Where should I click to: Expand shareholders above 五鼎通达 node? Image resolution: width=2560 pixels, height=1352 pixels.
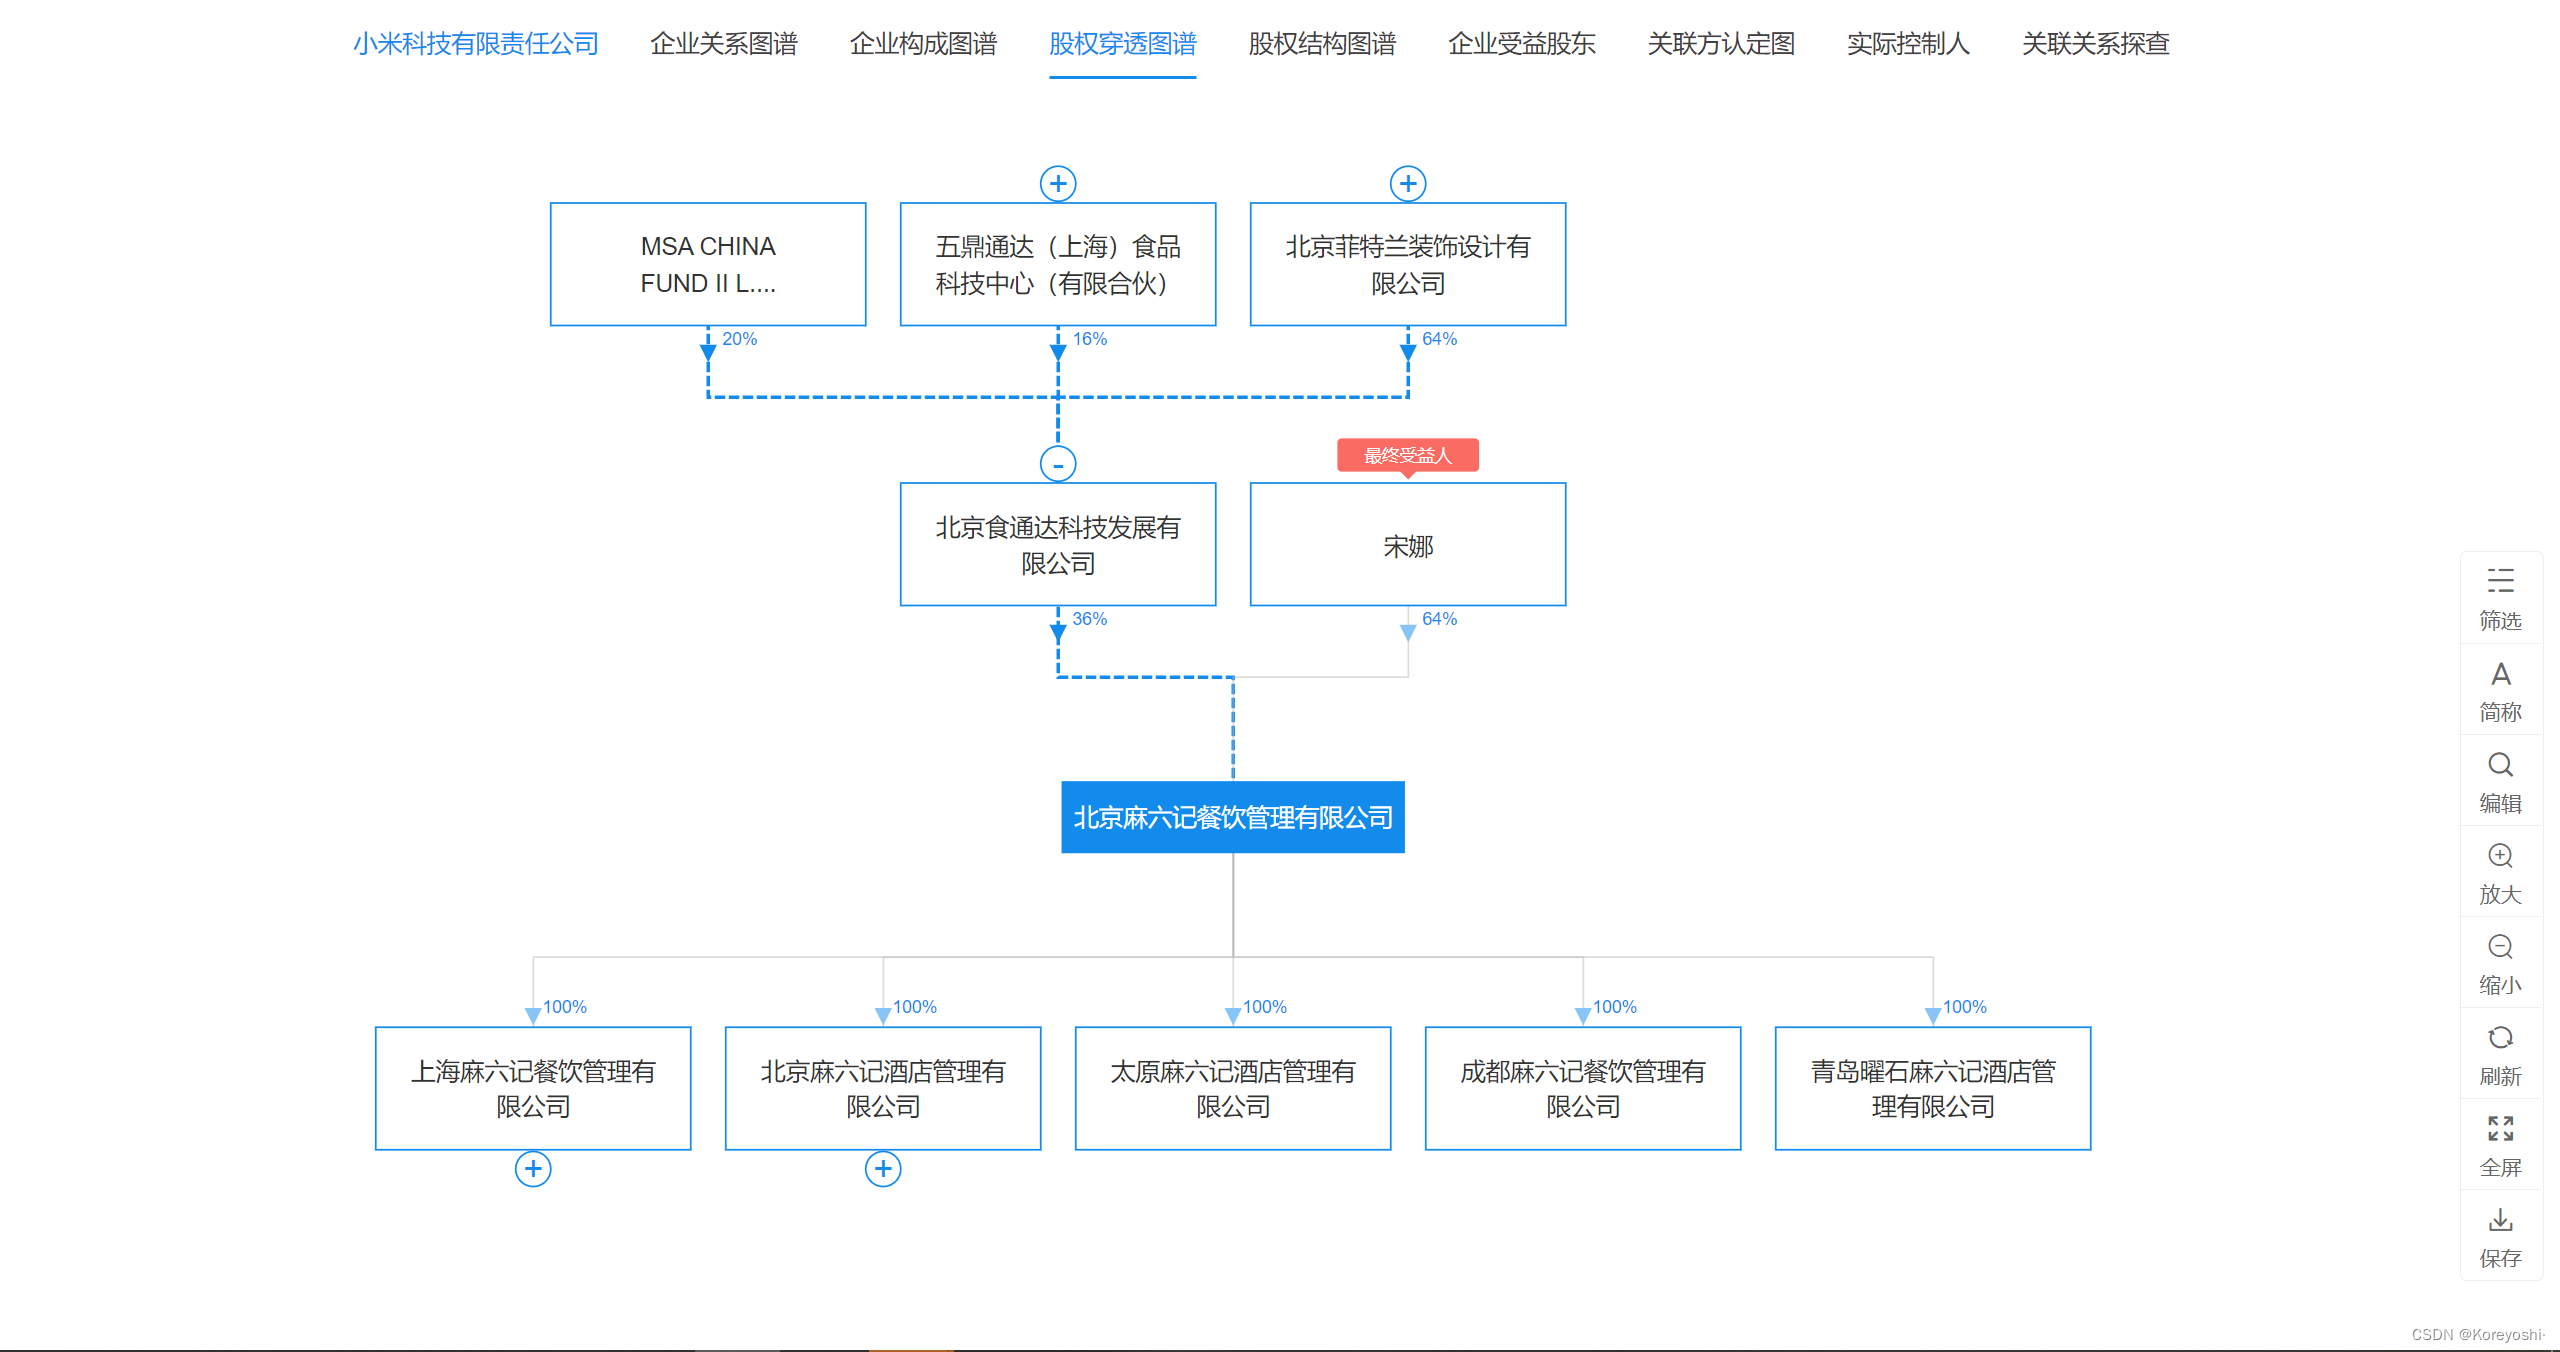click(1058, 183)
